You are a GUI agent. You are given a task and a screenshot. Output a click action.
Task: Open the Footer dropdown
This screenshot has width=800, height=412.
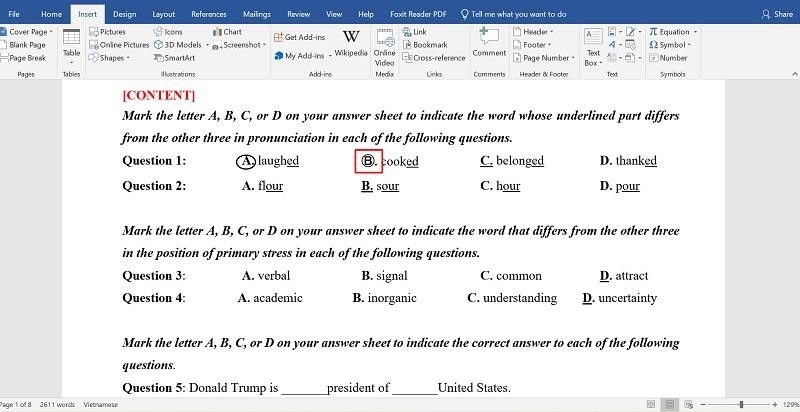tap(532, 45)
